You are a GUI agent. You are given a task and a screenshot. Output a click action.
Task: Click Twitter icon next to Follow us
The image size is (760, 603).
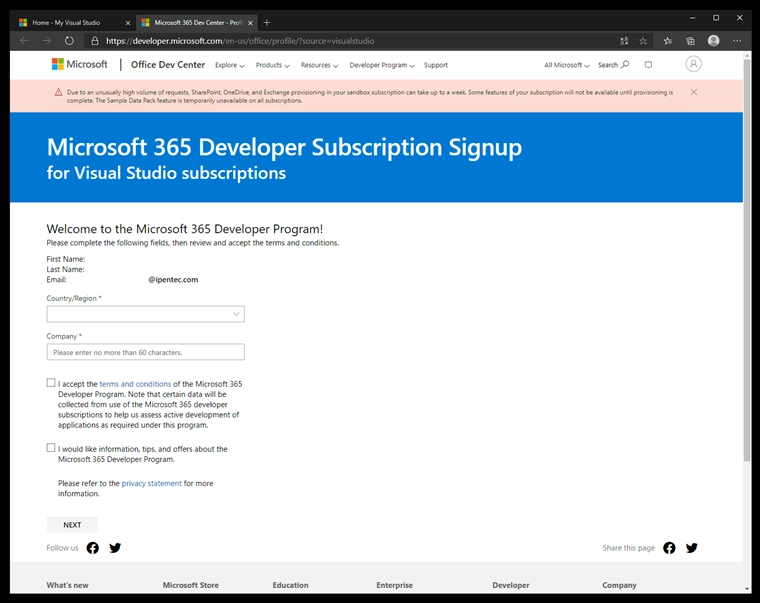[x=115, y=548]
